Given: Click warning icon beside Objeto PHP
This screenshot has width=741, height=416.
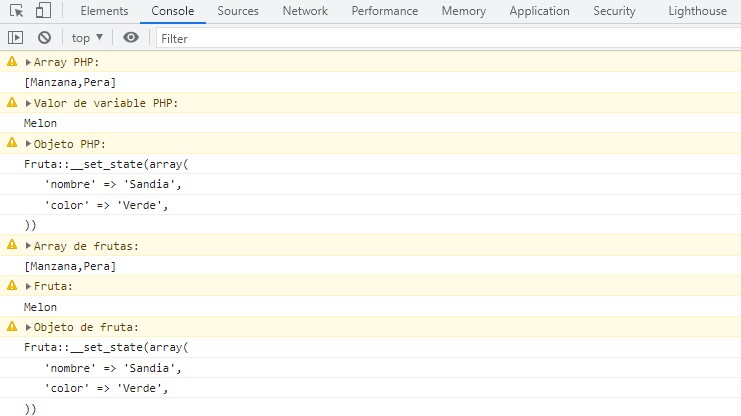Looking at the screenshot, I should pyautogui.click(x=12, y=144).
